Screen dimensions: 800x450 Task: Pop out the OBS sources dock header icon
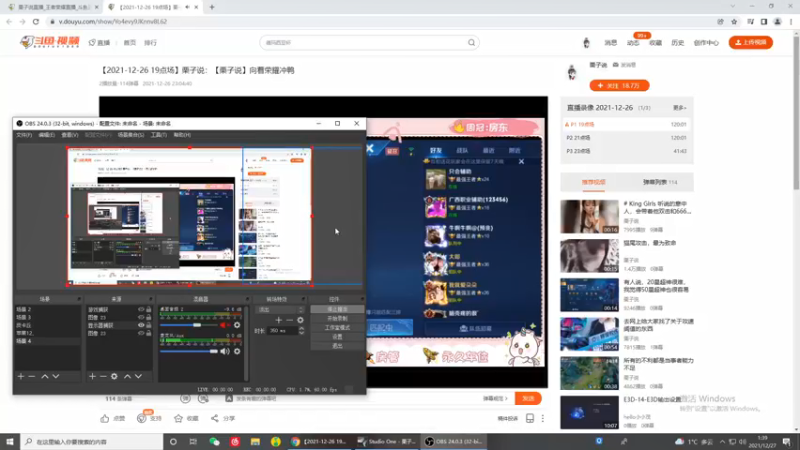pos(150,299)
